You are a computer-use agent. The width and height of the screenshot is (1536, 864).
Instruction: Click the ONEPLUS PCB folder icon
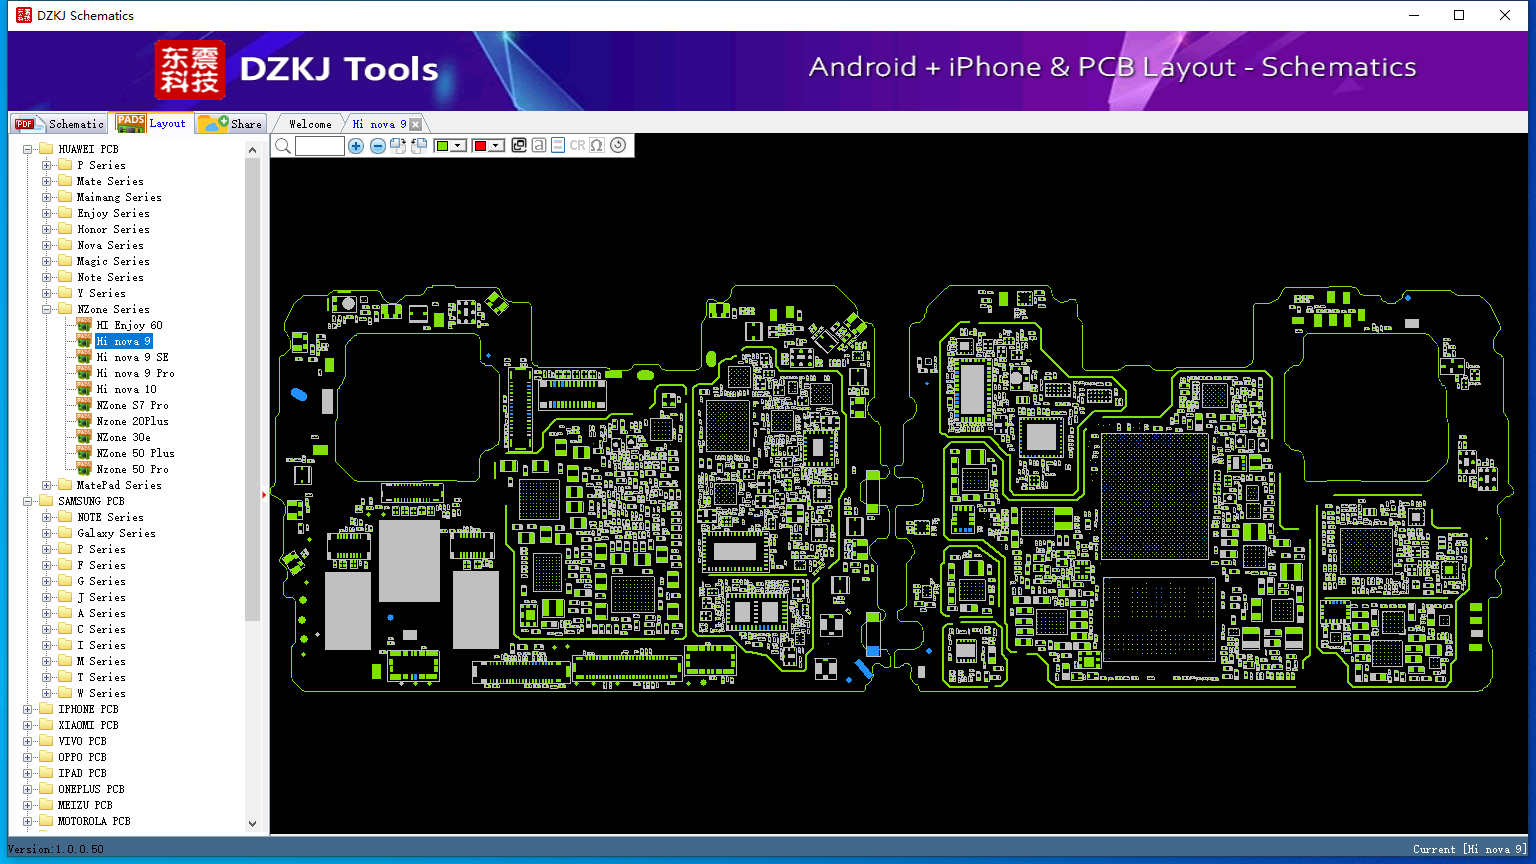pyautogui.click(x=46, y=789)
